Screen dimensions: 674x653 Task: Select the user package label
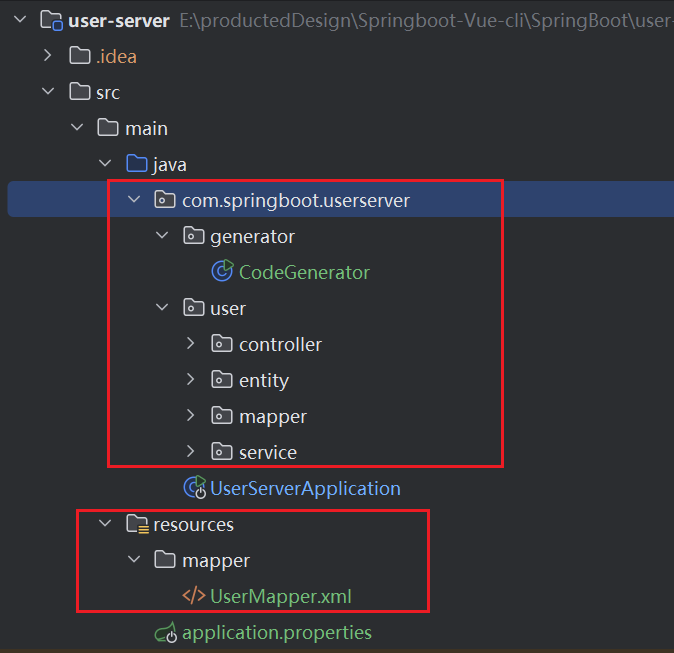[x=228, y=308]
